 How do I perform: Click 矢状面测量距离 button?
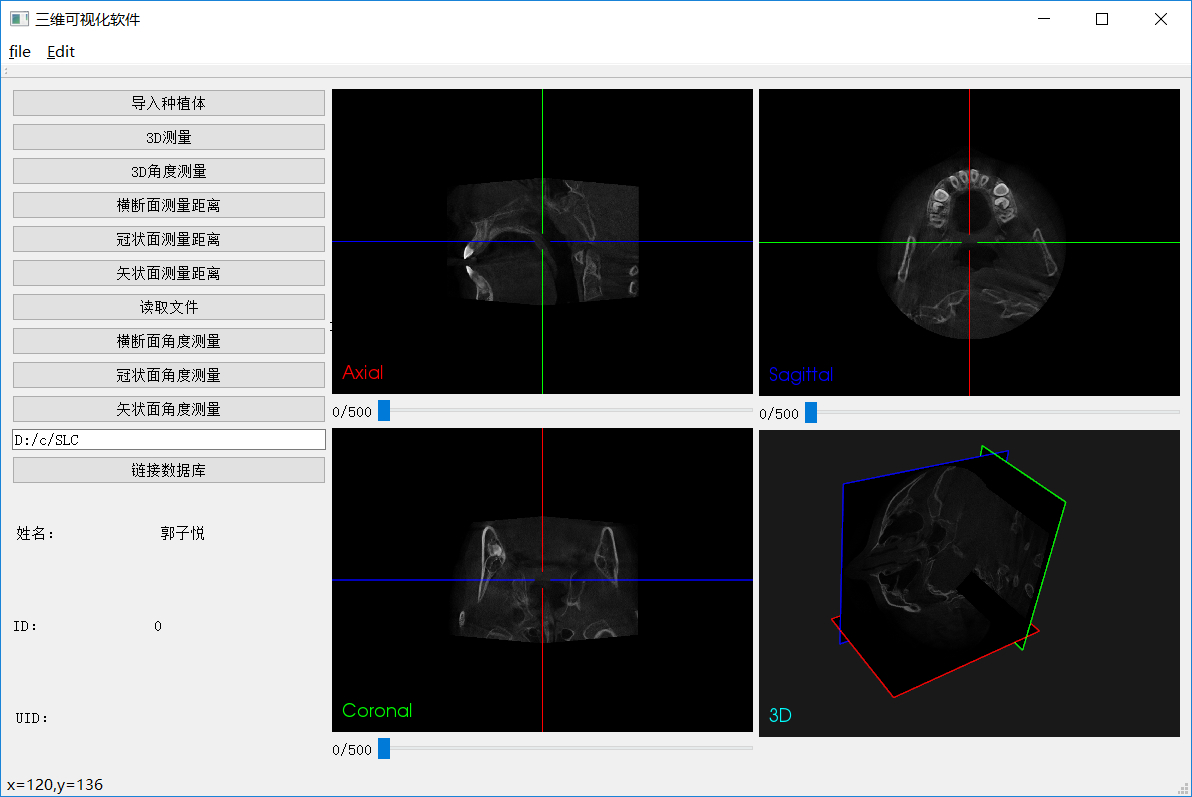tap(169, 273)
